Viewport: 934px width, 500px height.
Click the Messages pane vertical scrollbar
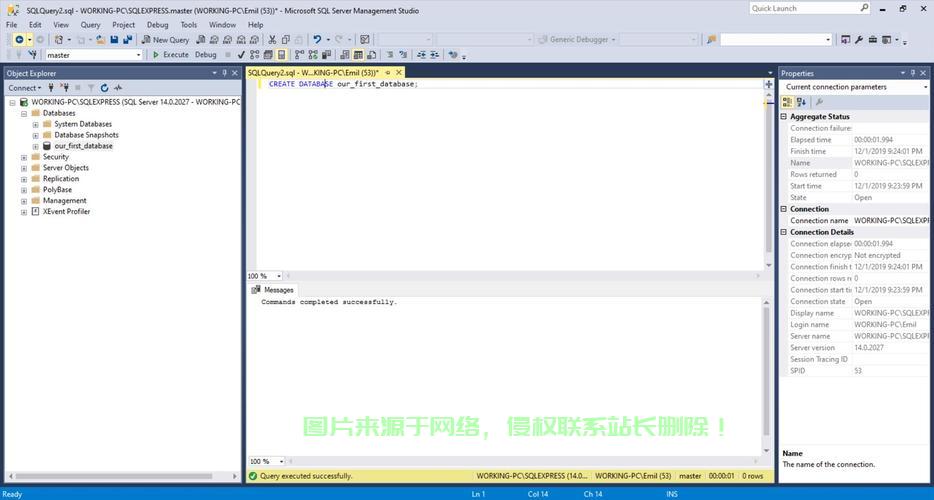pos(767,375)
